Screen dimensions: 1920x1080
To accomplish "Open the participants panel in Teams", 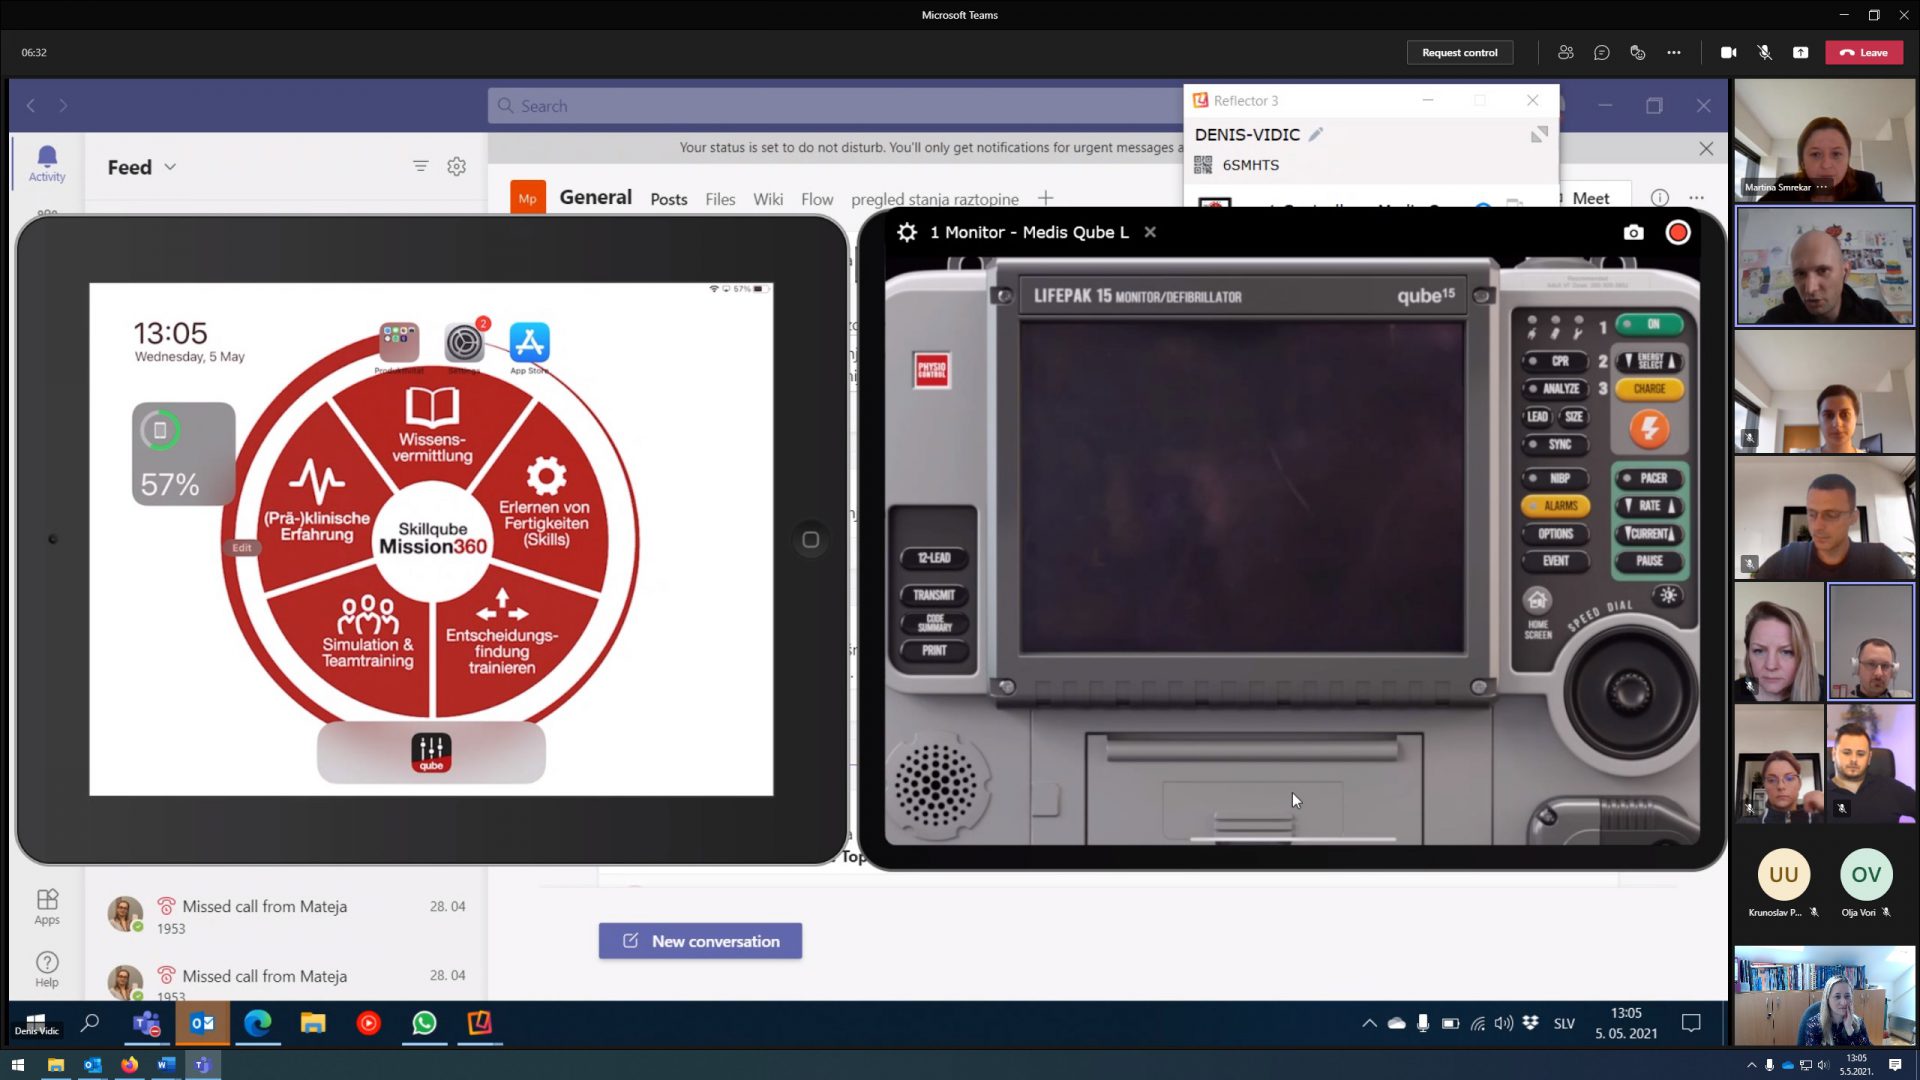I will (x=1566, y=52).
